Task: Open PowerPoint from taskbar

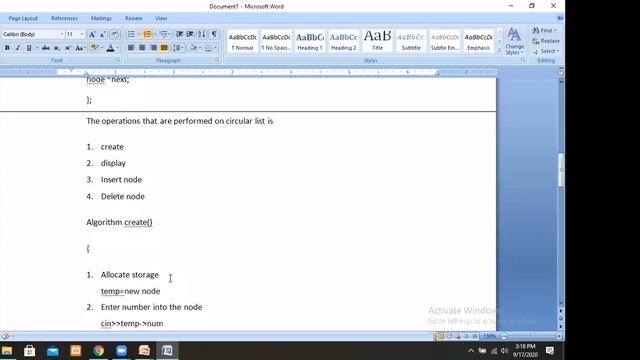Action: point(144,351)
